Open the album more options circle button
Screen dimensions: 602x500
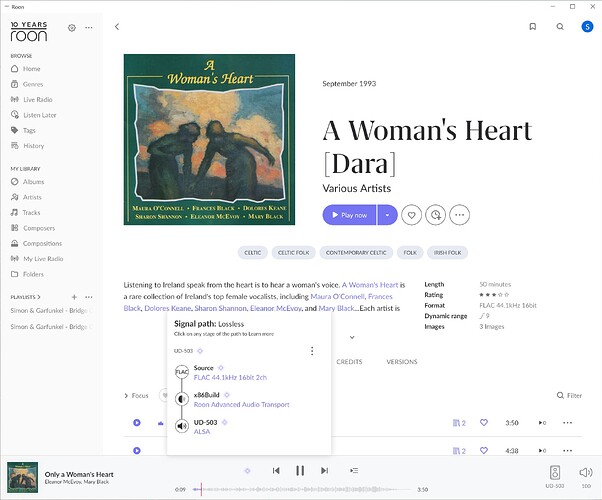460,215
